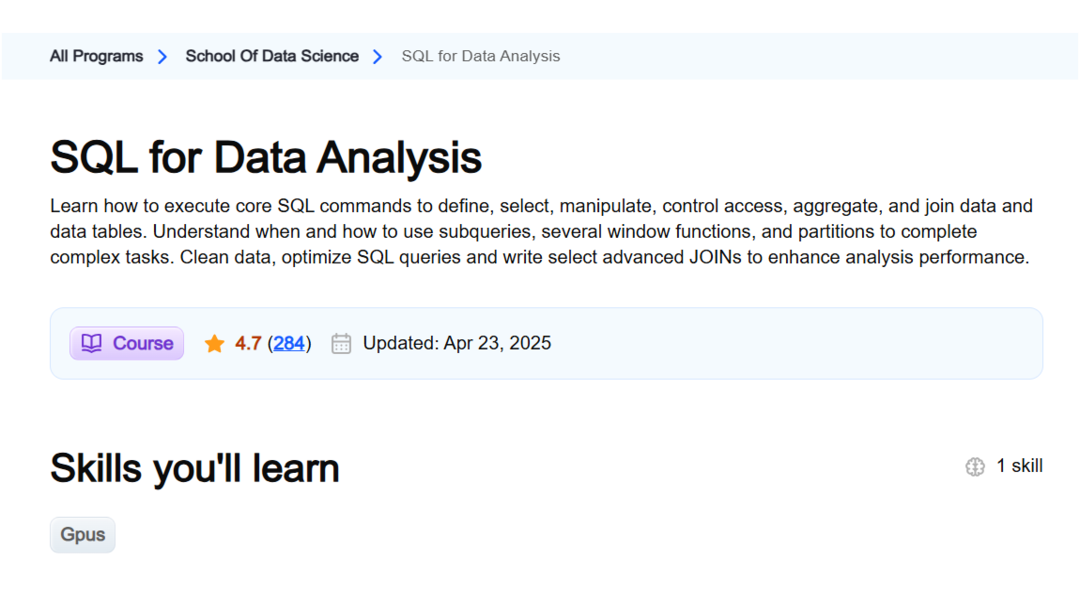Click the 4.7 rating score
The height and width of the screenshot is (600, 1080).
(248, 343)
